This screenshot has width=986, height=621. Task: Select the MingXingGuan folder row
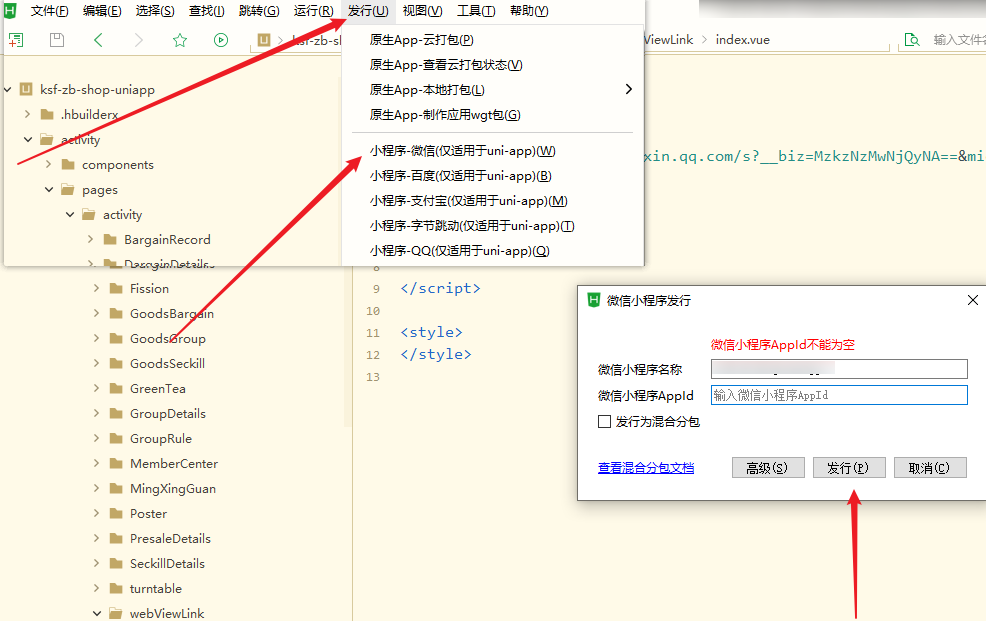(175, 488)
